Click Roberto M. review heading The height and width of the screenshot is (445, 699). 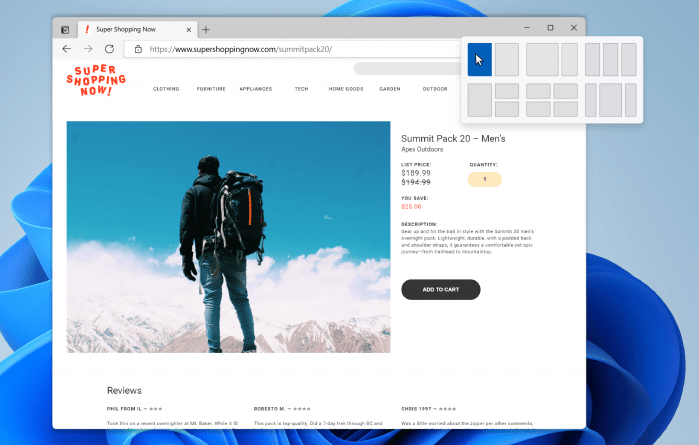tap(282, 408)
